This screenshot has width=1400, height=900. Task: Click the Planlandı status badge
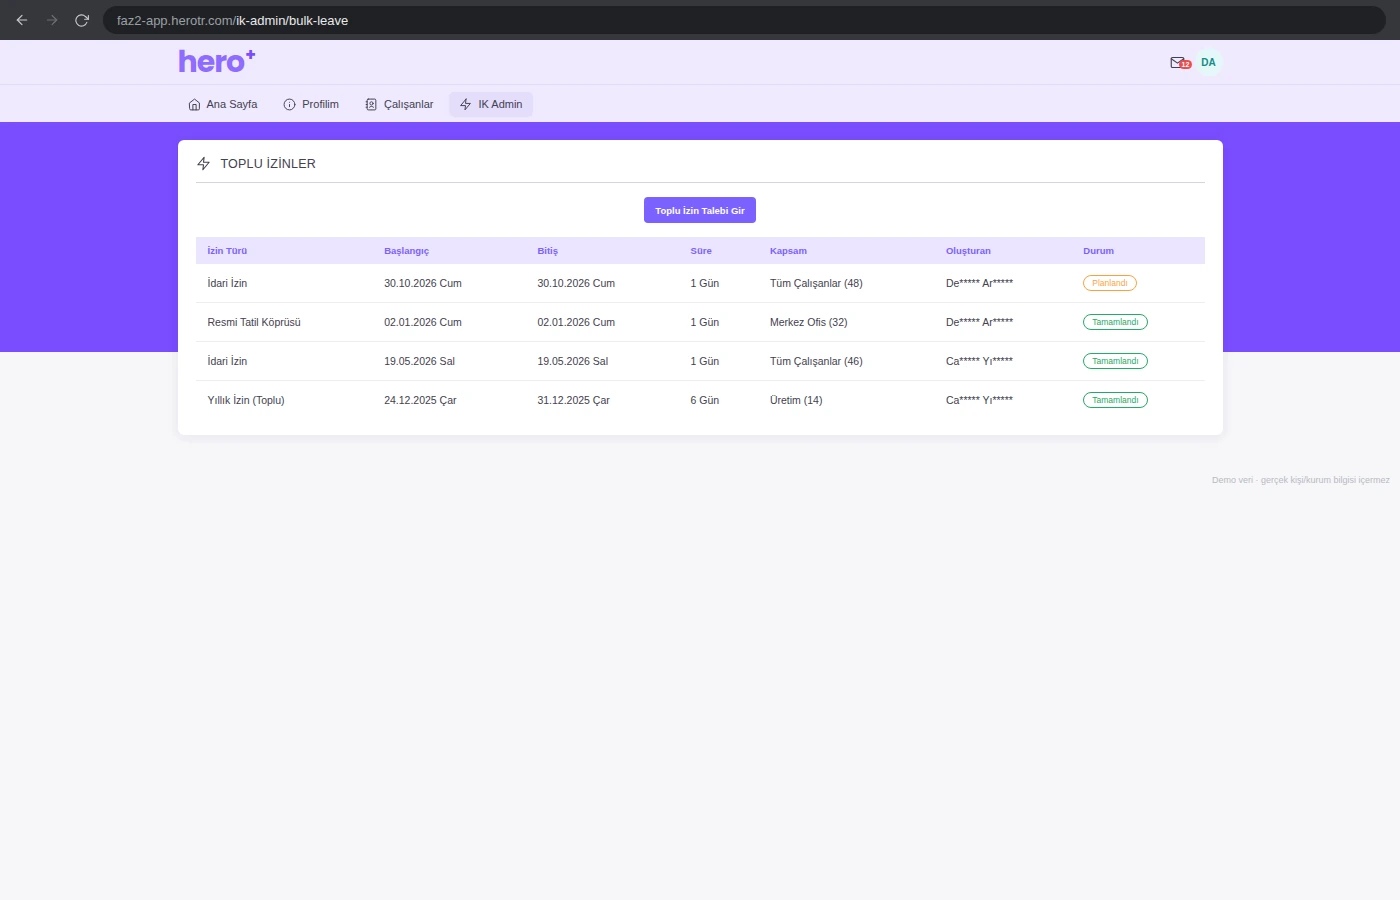pyautogui.click(x=1110, y=283)
